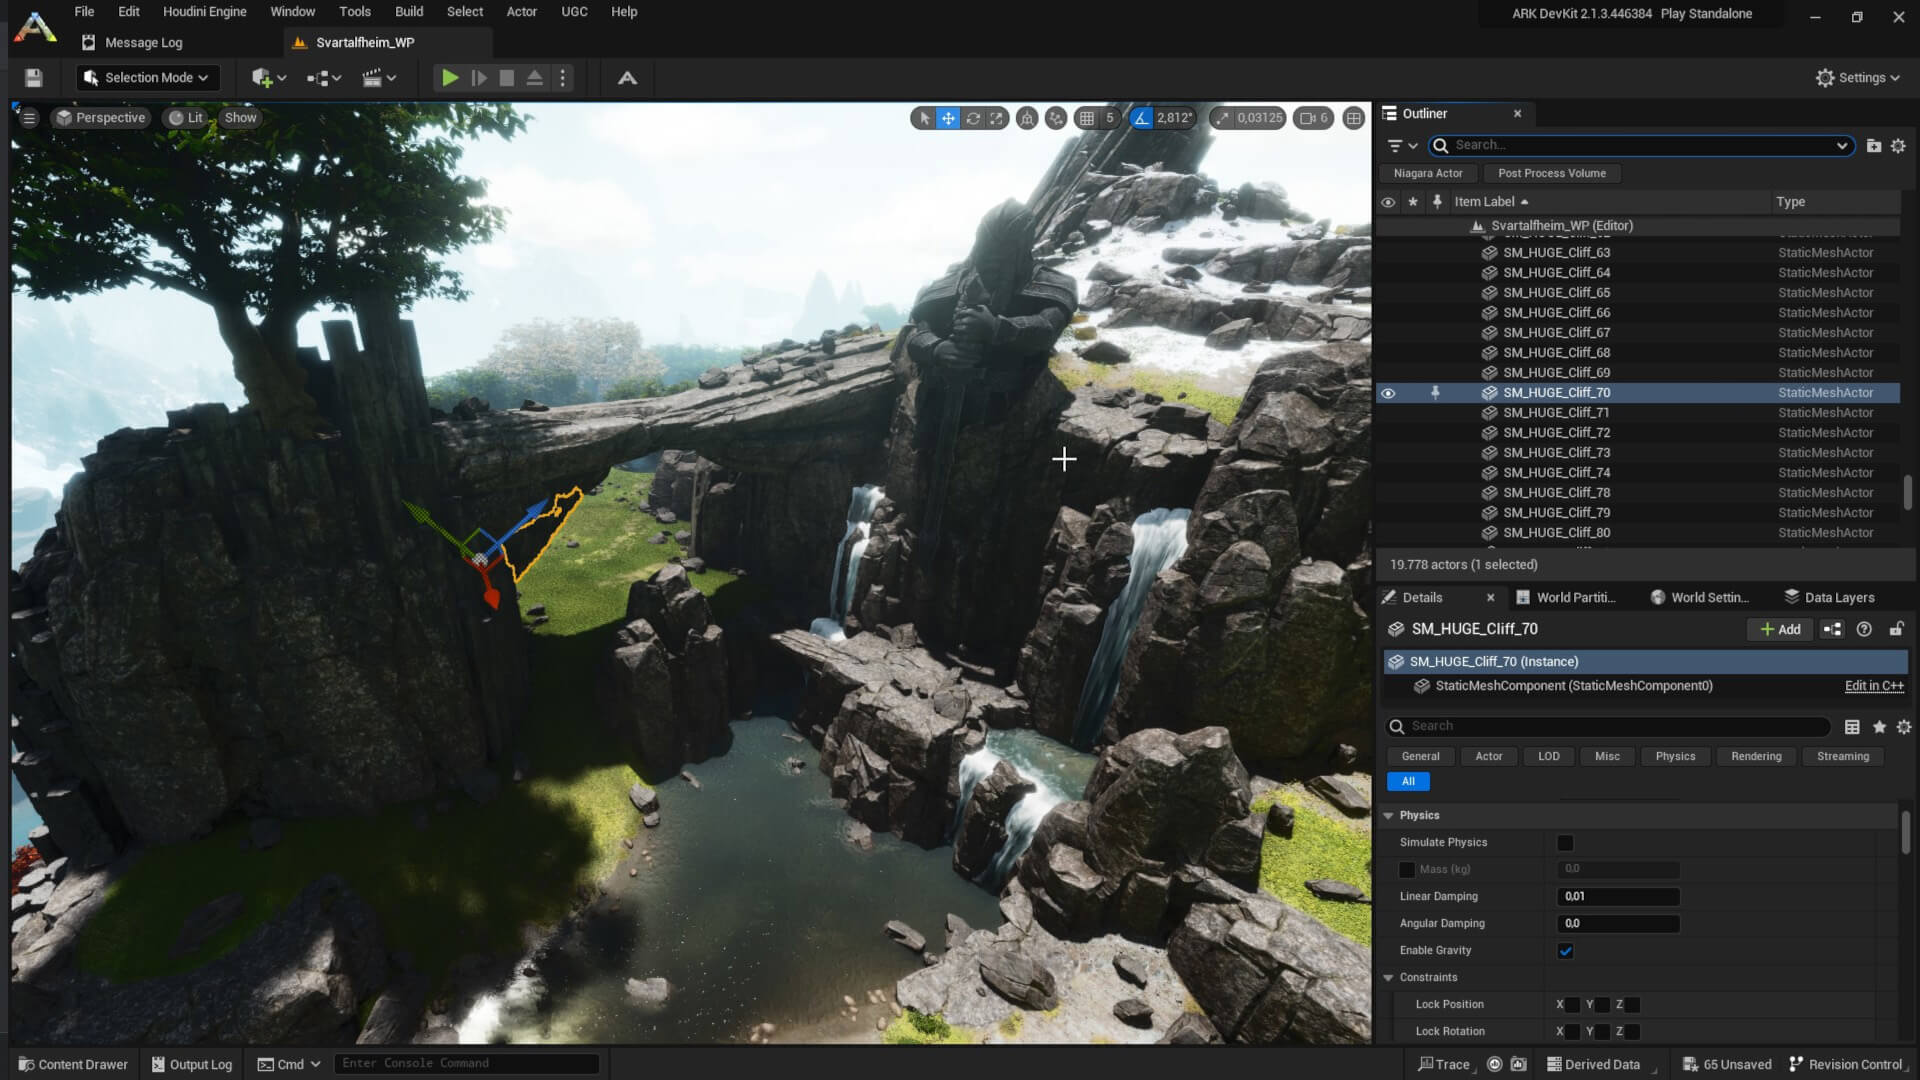The image size is (1920, 1080).
Task: Open the Perspective viewport dropdown
Action: pos(100,117)
